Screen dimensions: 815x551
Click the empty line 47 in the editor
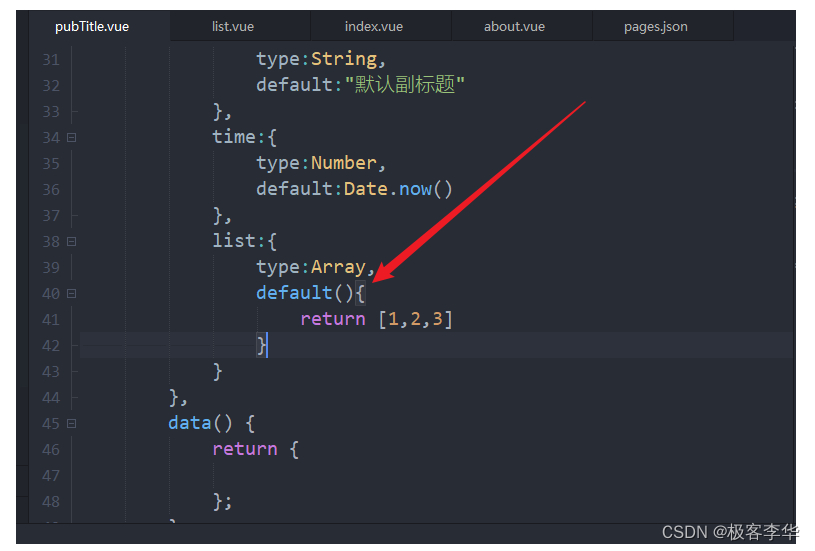[x=437, y=476]
